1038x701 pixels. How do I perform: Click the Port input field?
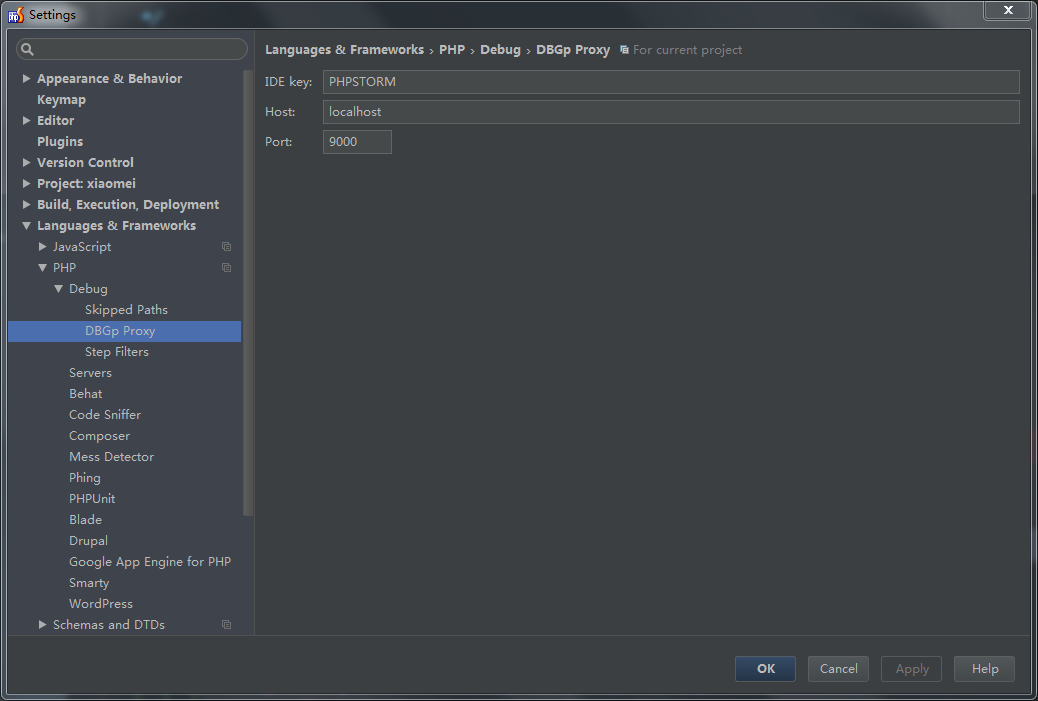point(357,142)
